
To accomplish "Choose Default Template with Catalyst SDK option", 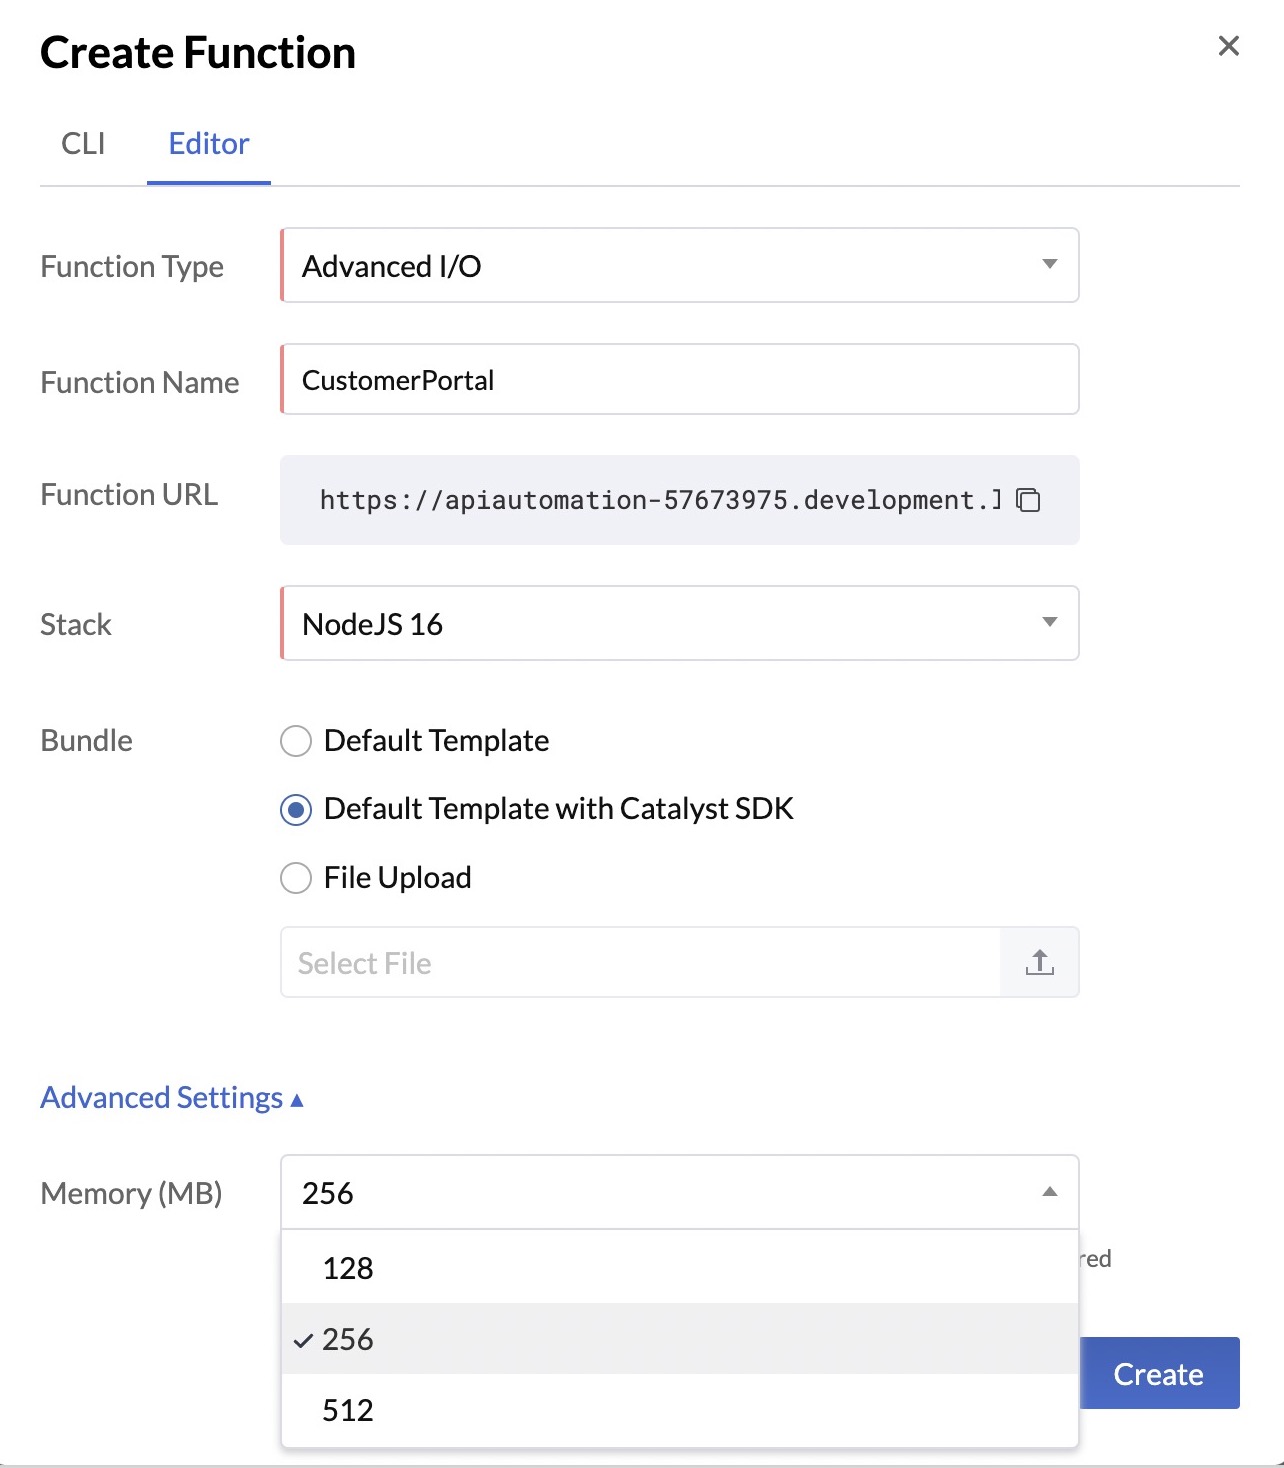I will click(x=296, y=809).
